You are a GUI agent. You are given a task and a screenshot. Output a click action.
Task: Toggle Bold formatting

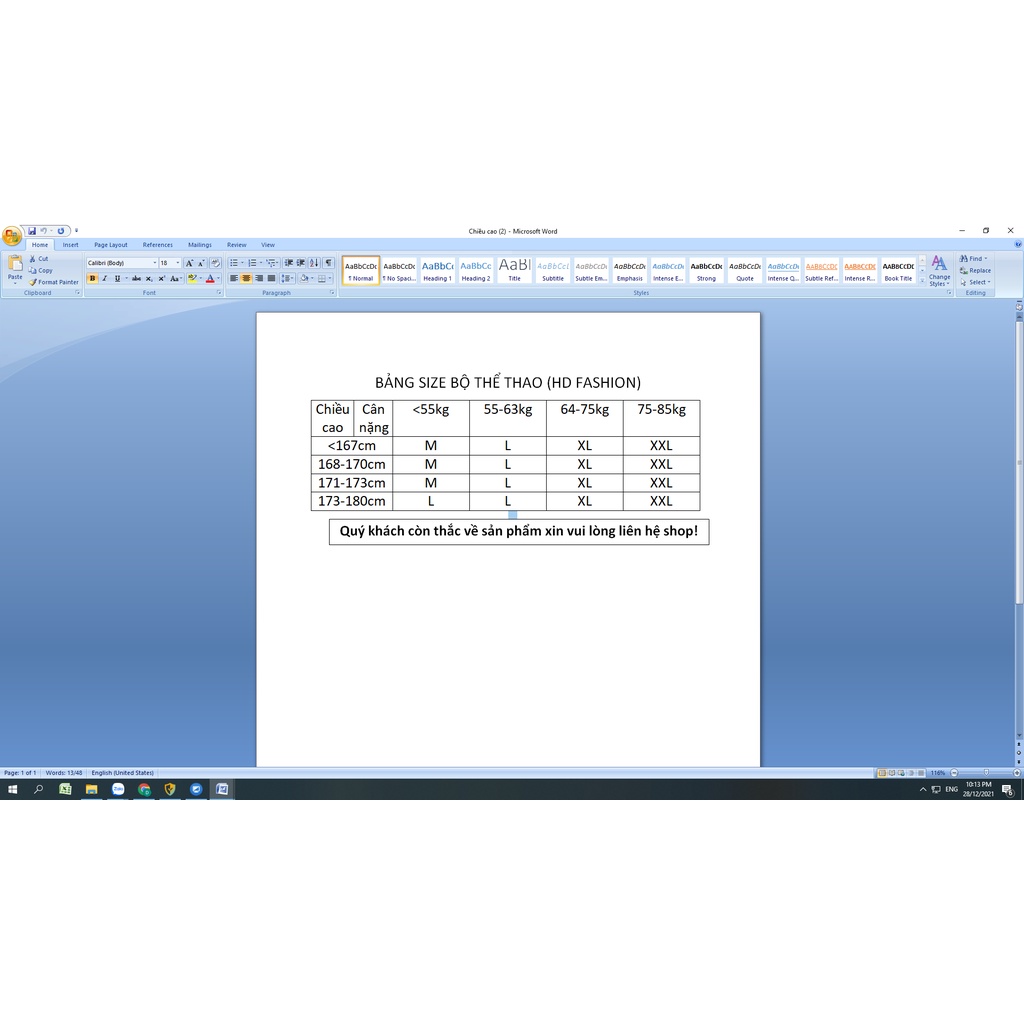click(x=93, y=279)
